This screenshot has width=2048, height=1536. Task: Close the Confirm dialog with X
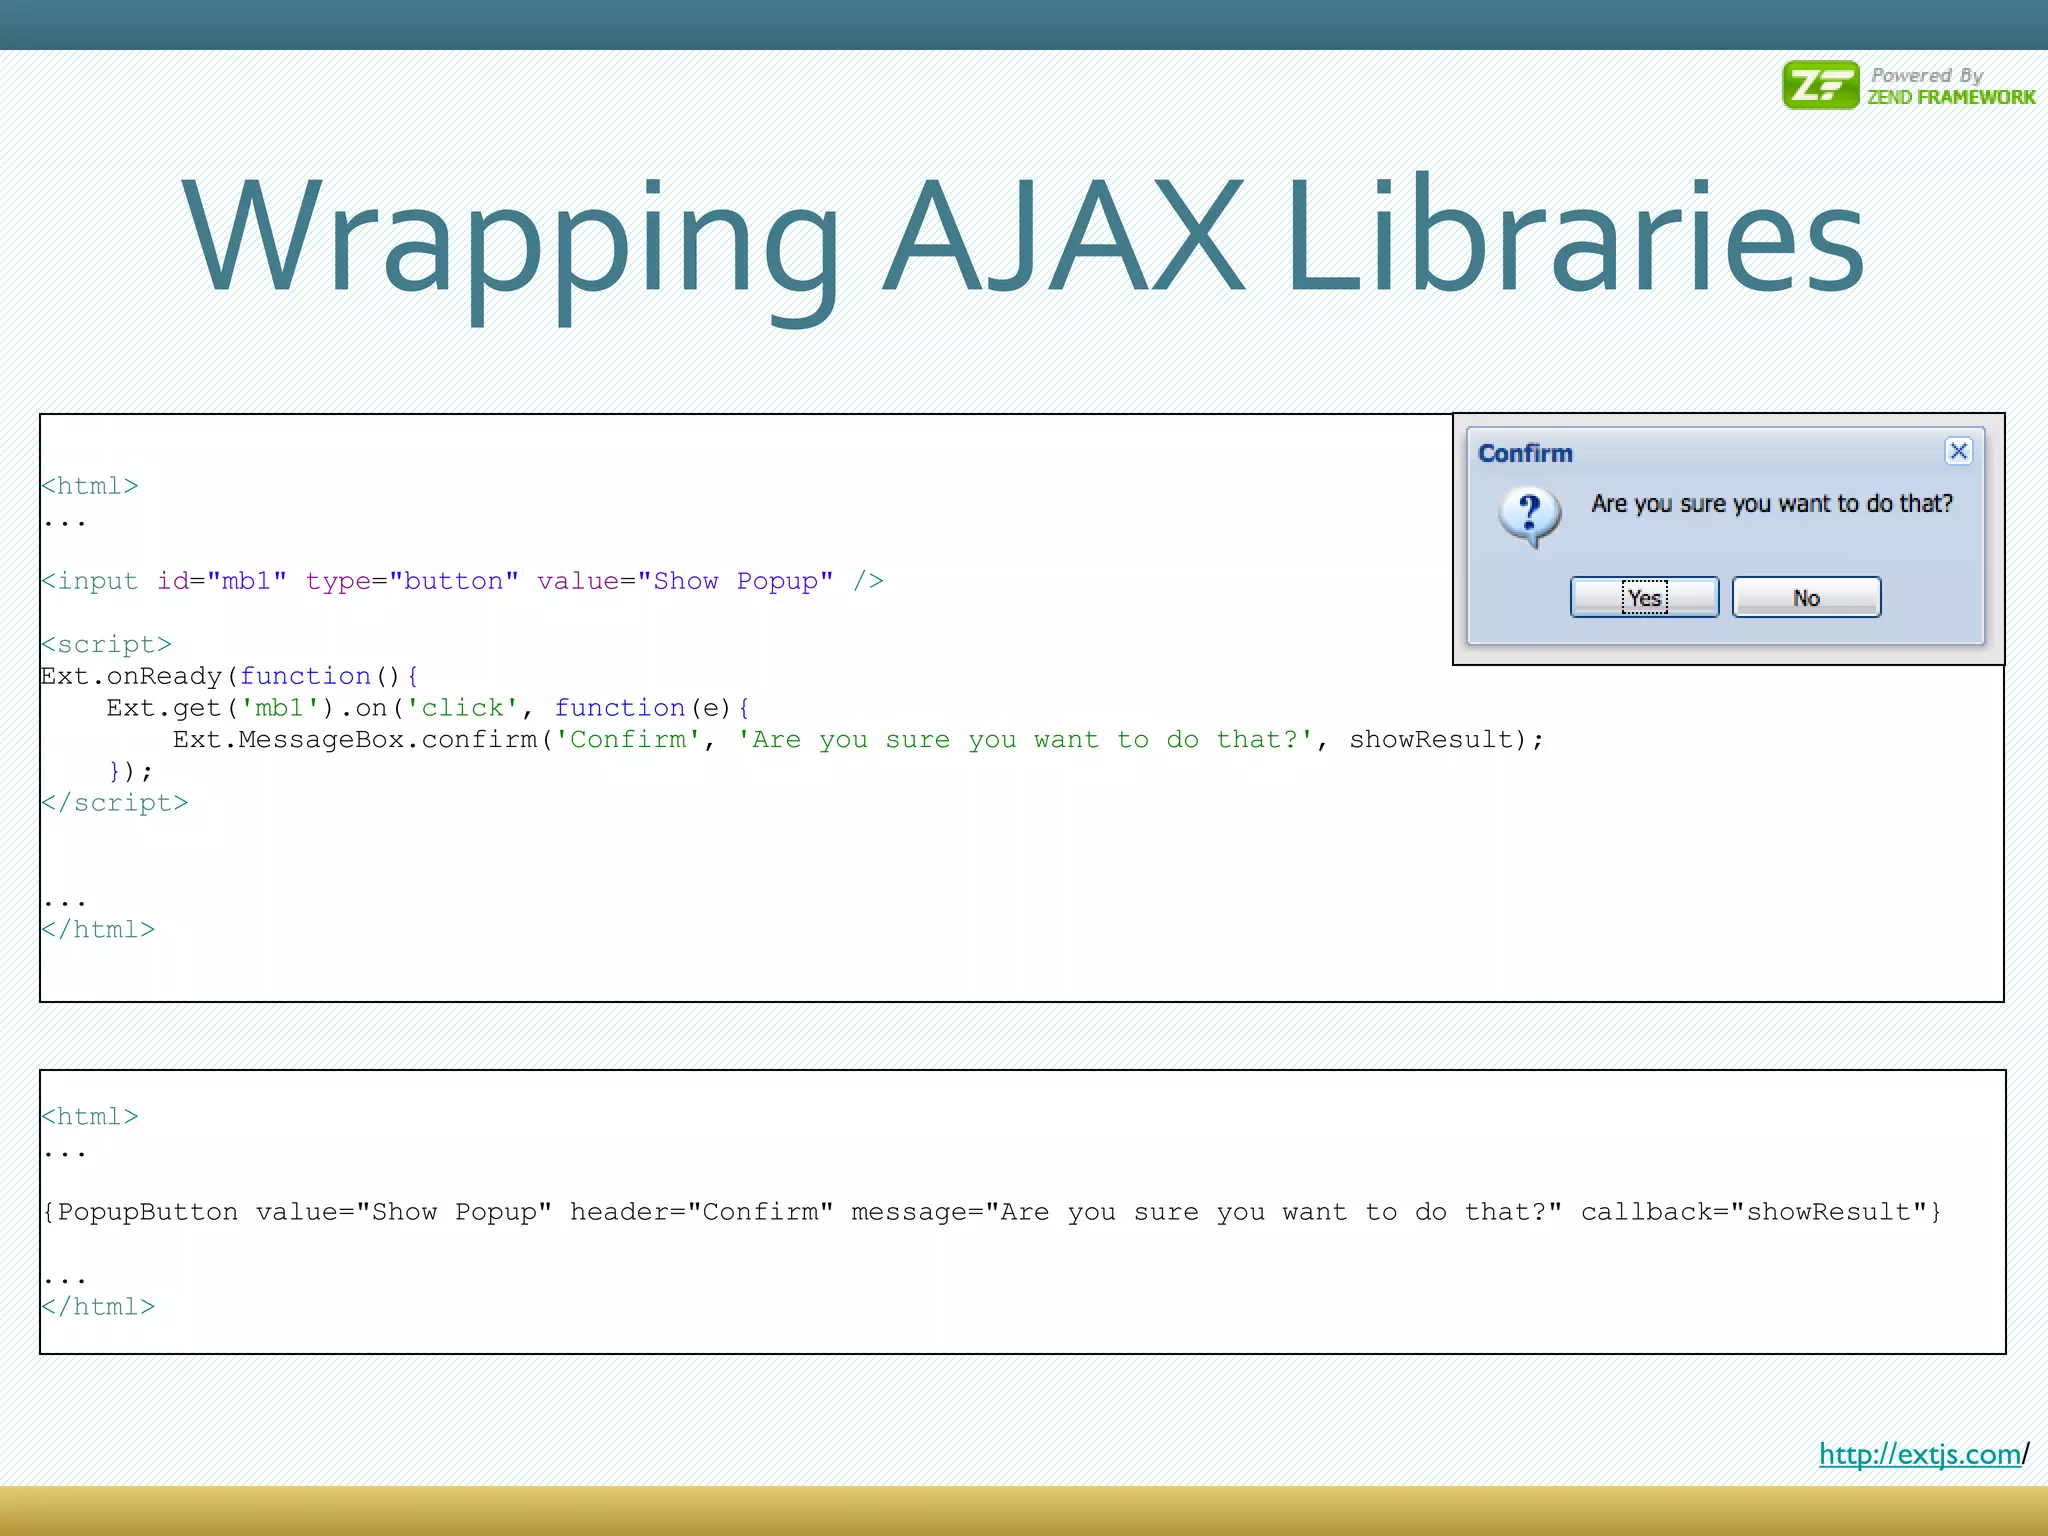click(x=1958, y=451)
